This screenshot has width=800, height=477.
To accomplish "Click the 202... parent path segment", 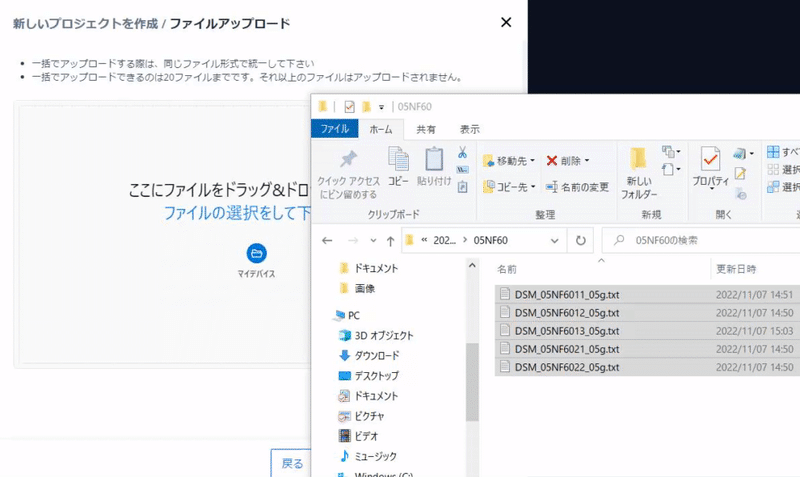I will pyautogui.click(x=444, y=240).
